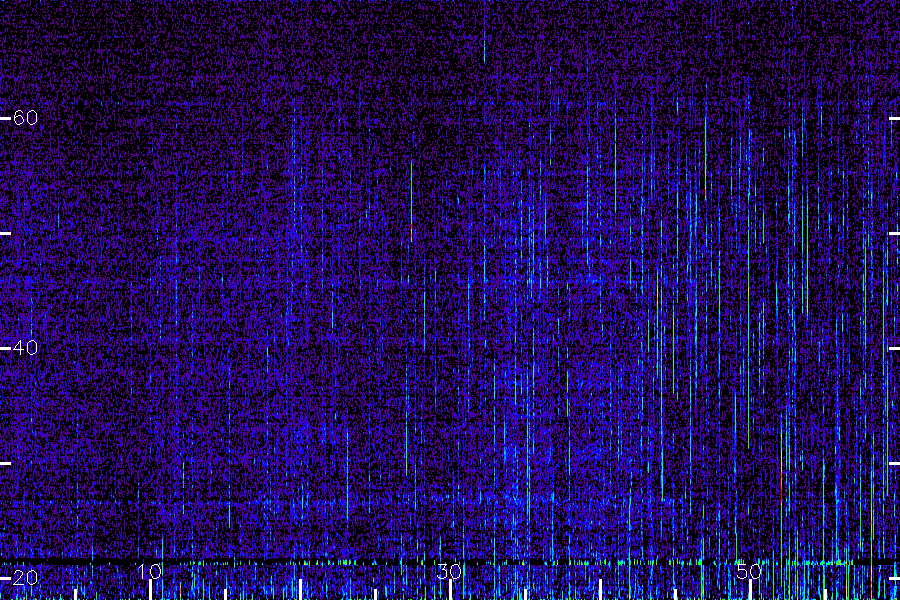
Task: Click the "20" vertical axis label
Action: [x=25, y=577]
